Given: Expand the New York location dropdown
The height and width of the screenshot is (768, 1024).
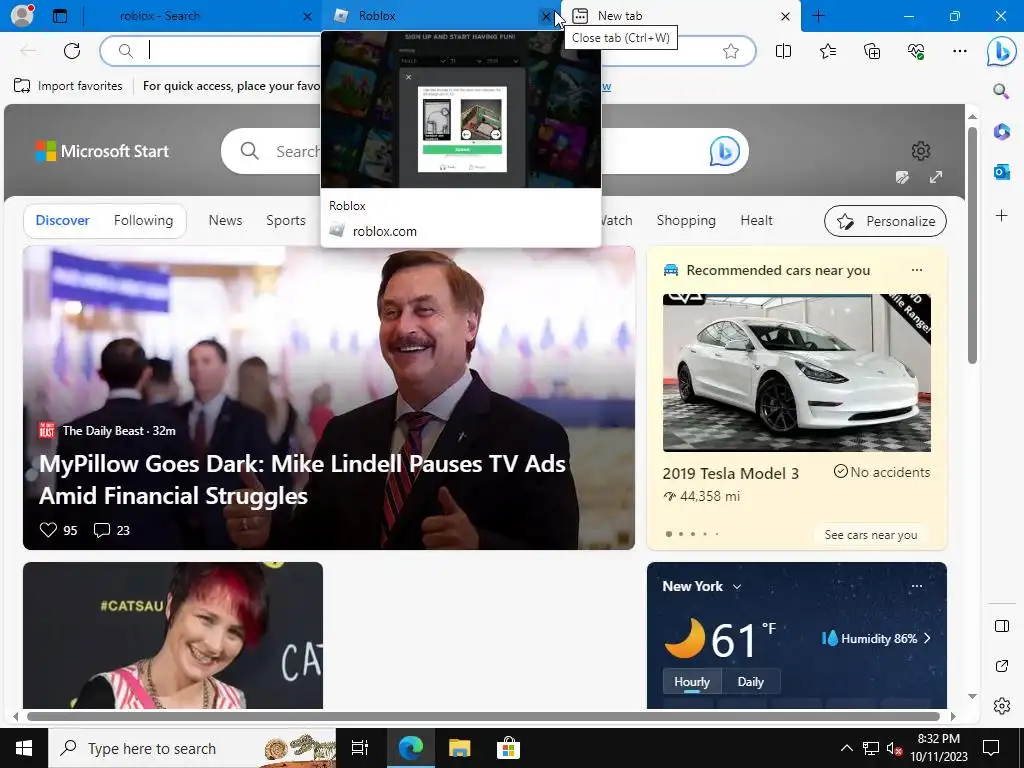Looking at the screenshot, I should (x=737, y=586).
